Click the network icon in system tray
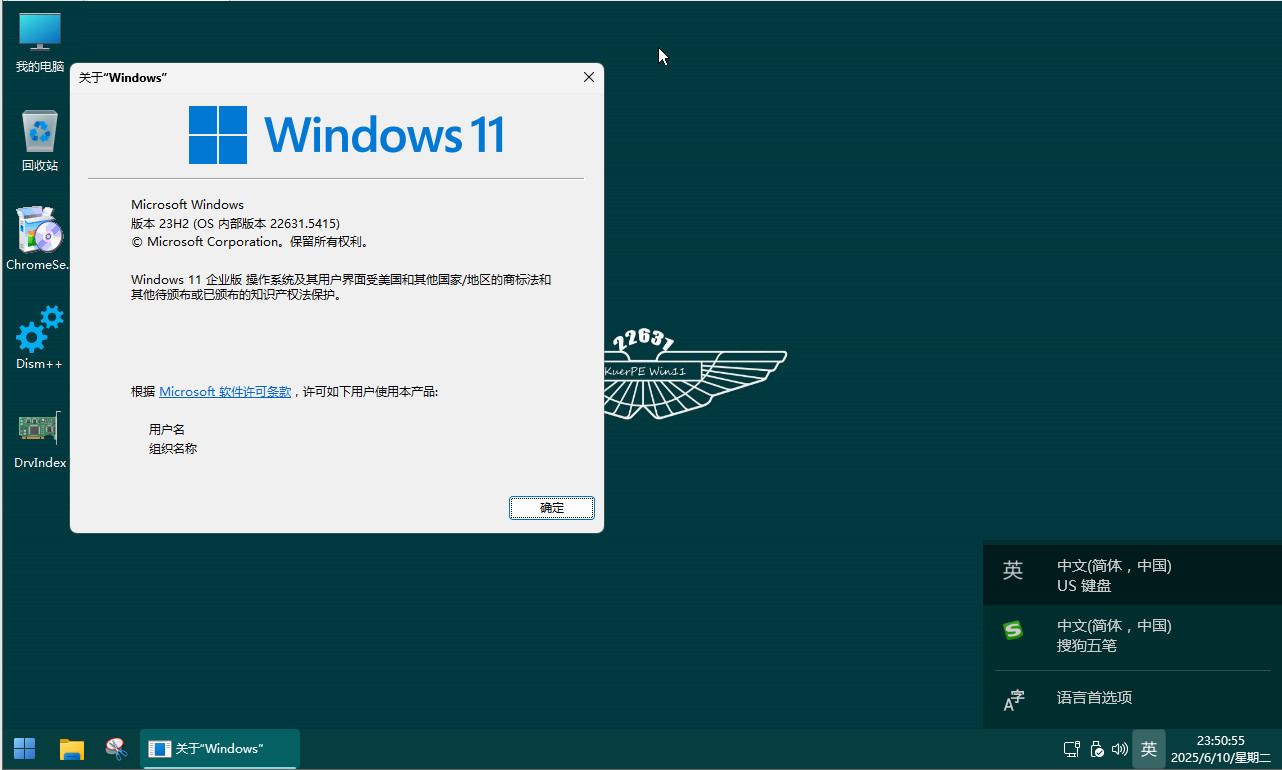The height and width of the screenshot is (770, 1282). (1071, 749)
